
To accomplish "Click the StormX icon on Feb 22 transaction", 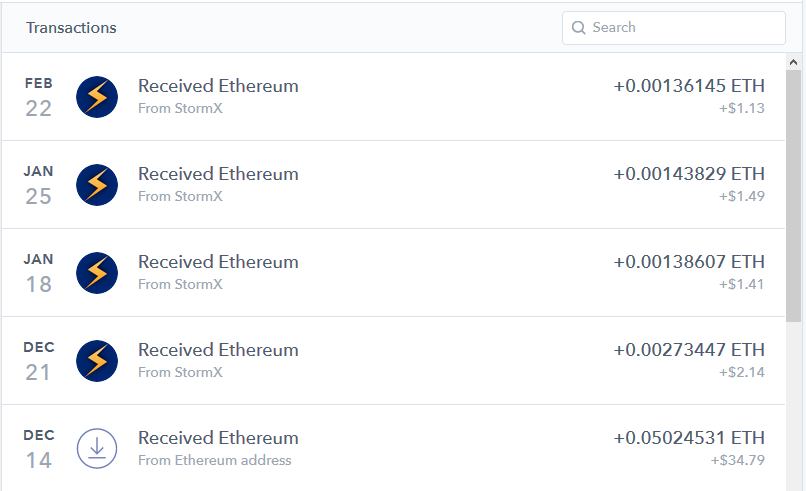I will click(97, 96).
